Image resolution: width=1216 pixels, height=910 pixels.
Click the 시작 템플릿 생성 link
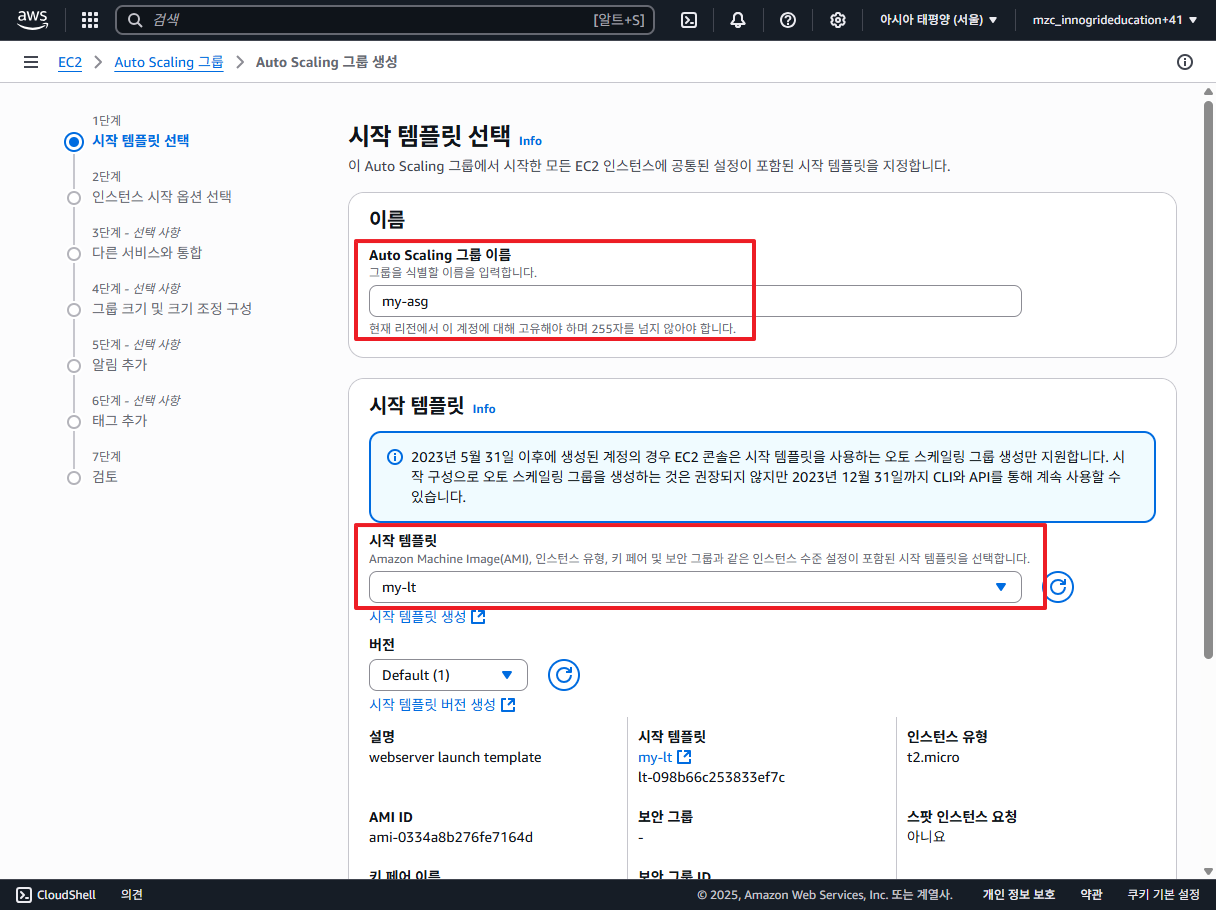click(x=418, y=617)
